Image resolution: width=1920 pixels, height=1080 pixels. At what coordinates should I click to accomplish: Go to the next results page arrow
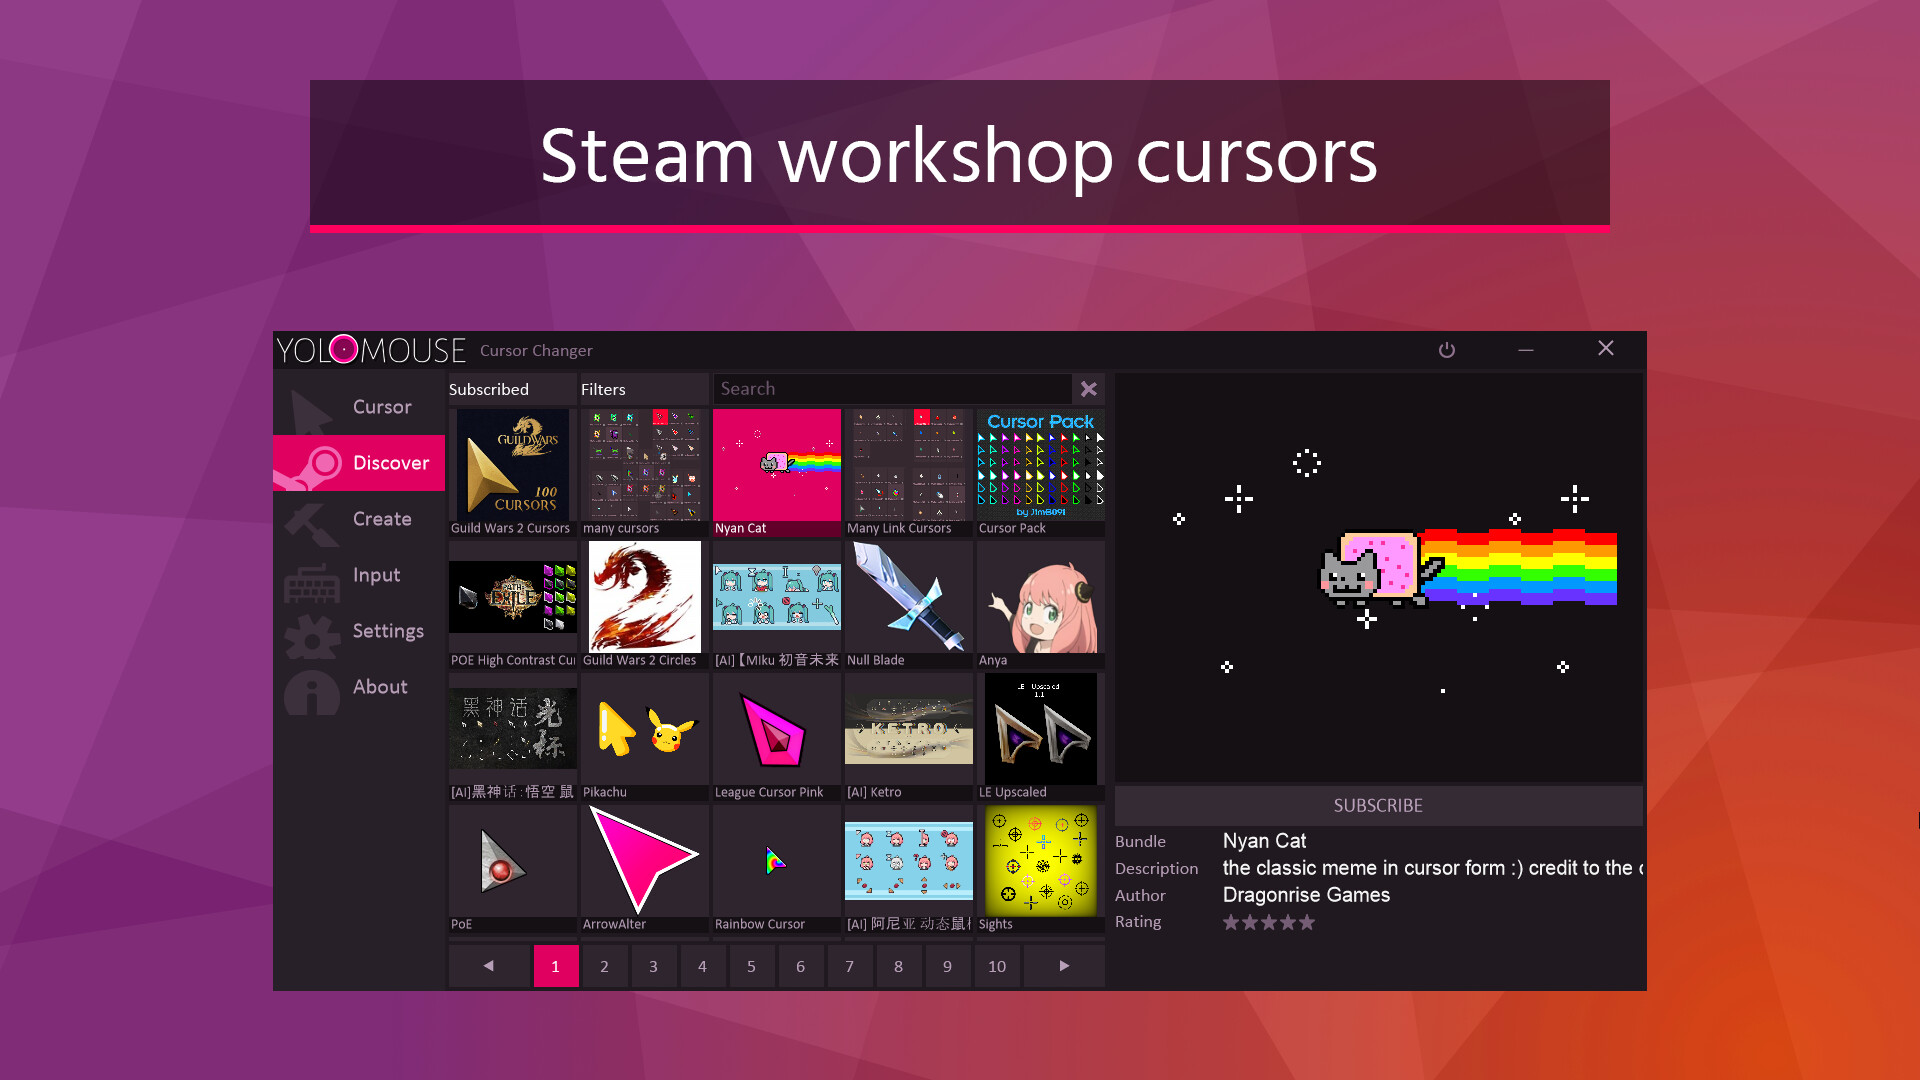pyautogui.click(x=1063, y=965)
